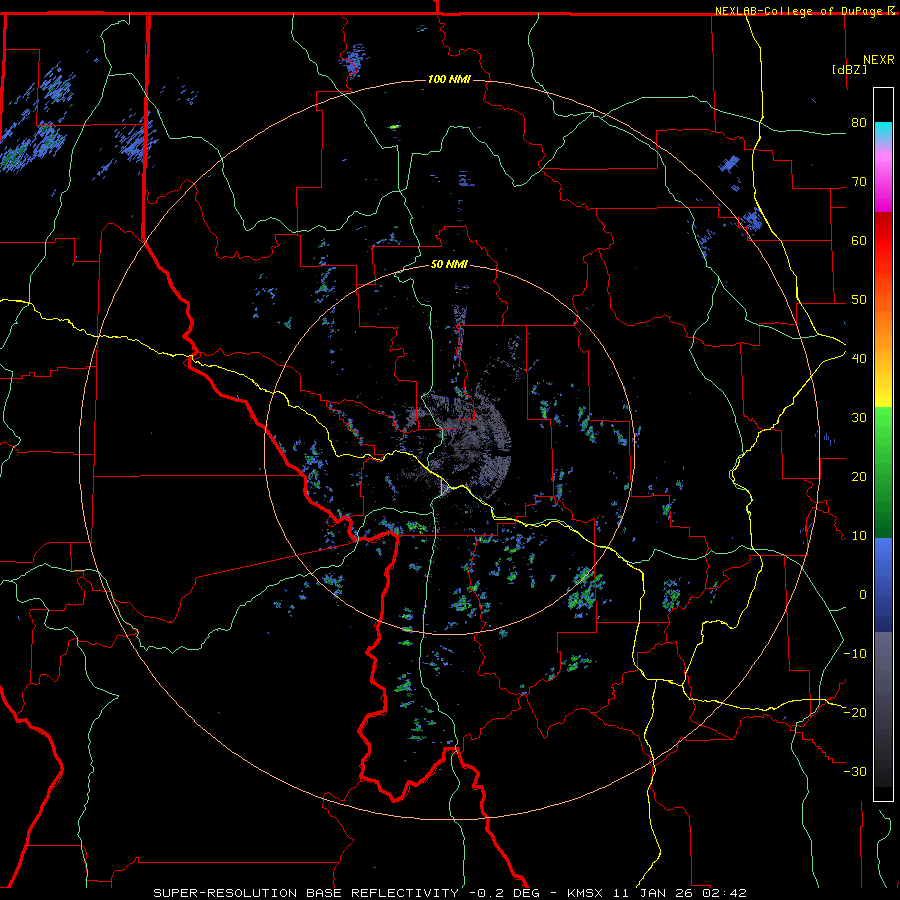This screenshot has width=900, height=900.
Task: Click the 100 NMI range ring label
Action: point(449,79)
